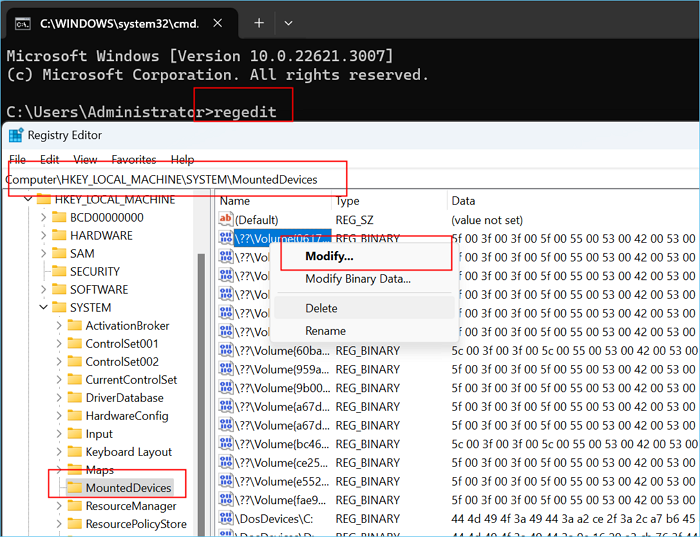The width and height of the screenshot is (700, 537).
Task: Click Rename in the context menu
Action: (x=325, y=331)
